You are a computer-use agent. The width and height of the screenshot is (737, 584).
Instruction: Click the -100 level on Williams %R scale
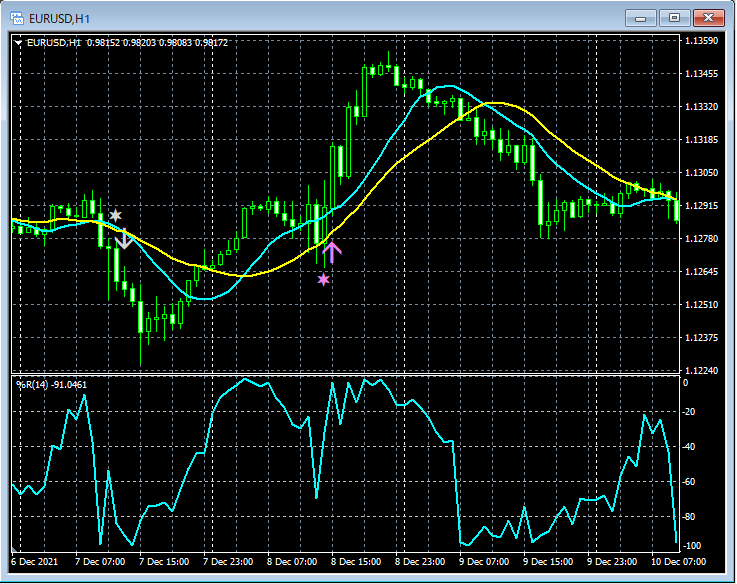[x=690, y=546]
